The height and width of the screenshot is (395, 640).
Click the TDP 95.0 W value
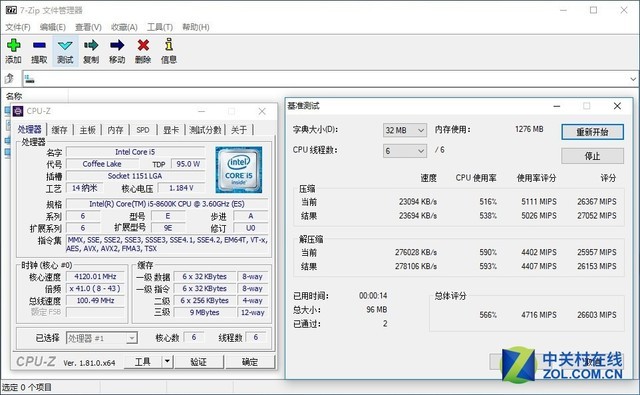[x=188, y=164]
